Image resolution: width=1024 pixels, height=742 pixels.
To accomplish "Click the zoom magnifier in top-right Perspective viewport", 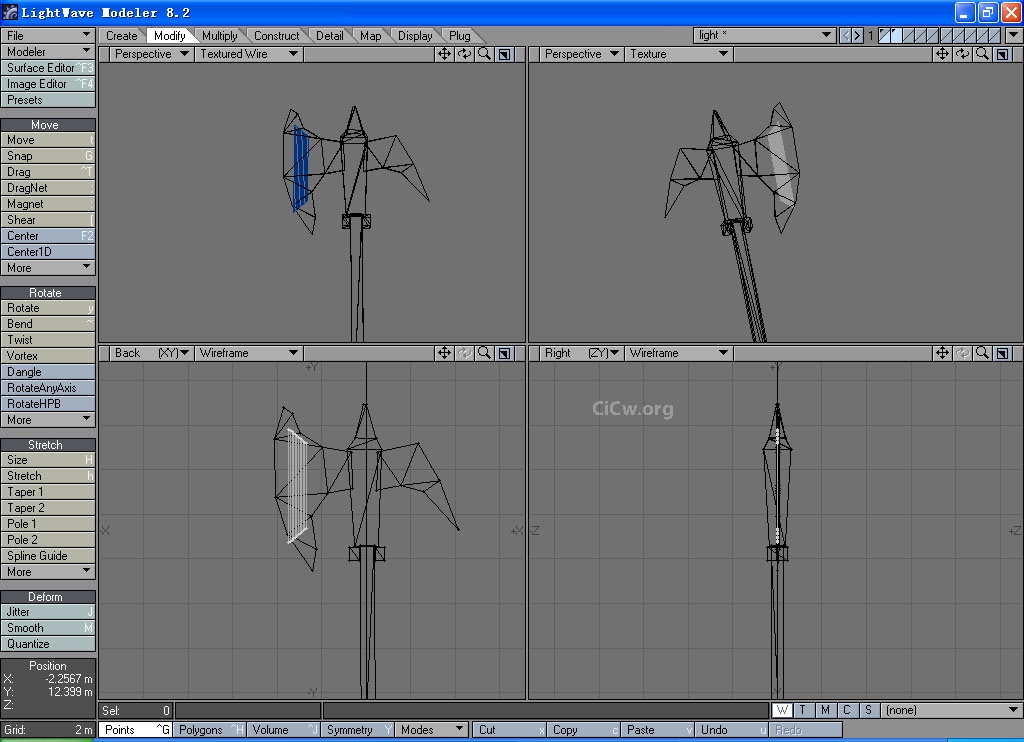I will click(983, 54).
